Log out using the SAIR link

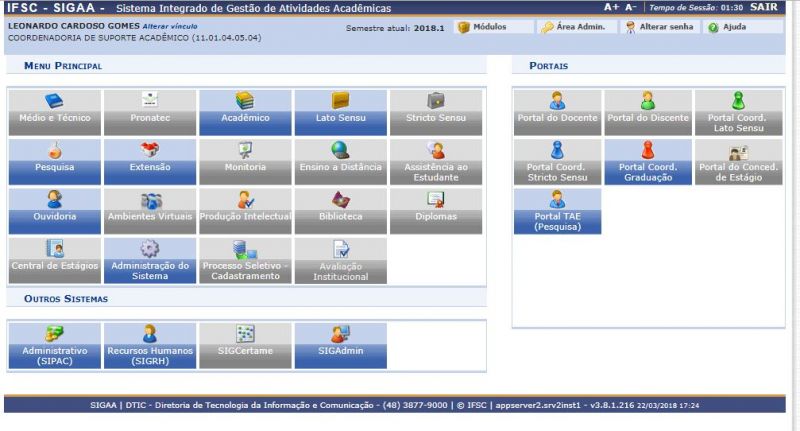point(763,7)
